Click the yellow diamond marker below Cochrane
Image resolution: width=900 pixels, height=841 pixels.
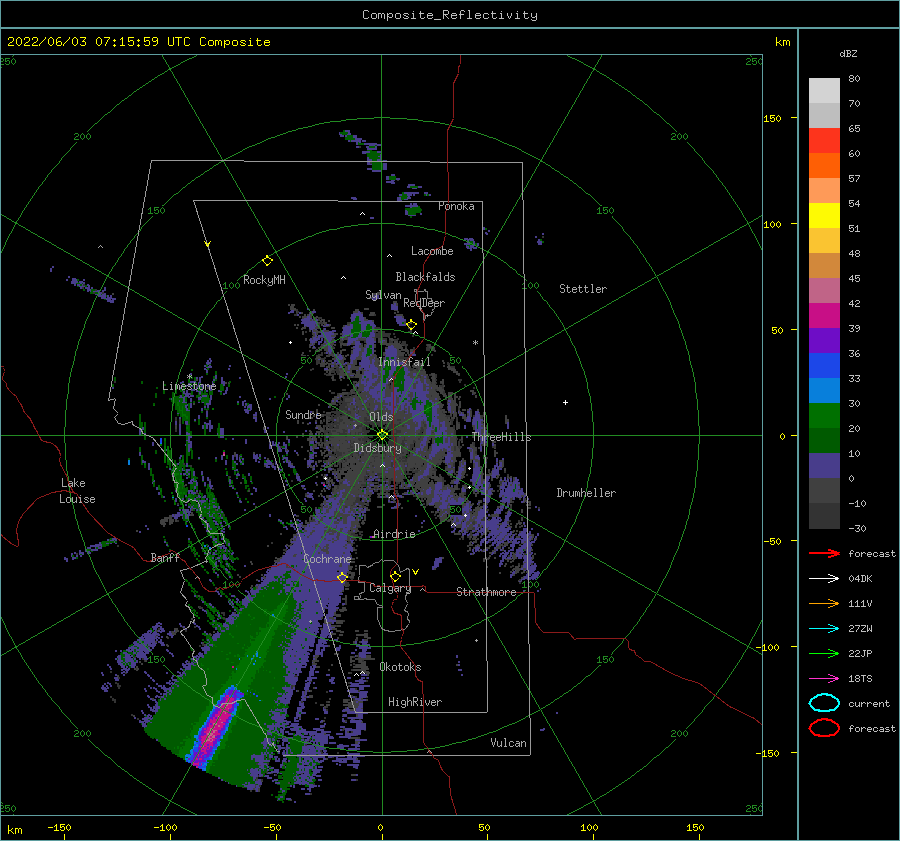(x=342, y=577)
